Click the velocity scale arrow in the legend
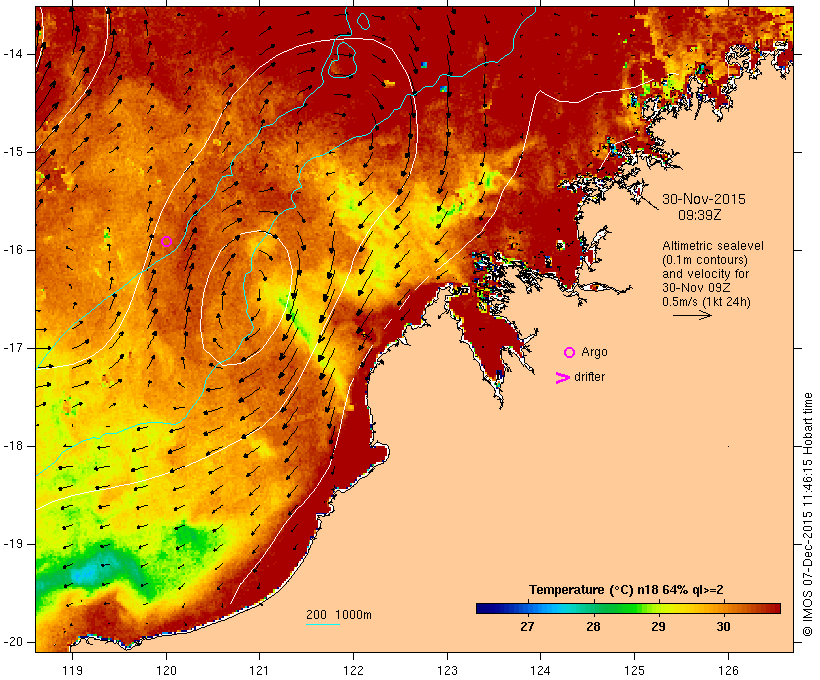Viewport: 820px width, 680px height. (692, 315)
